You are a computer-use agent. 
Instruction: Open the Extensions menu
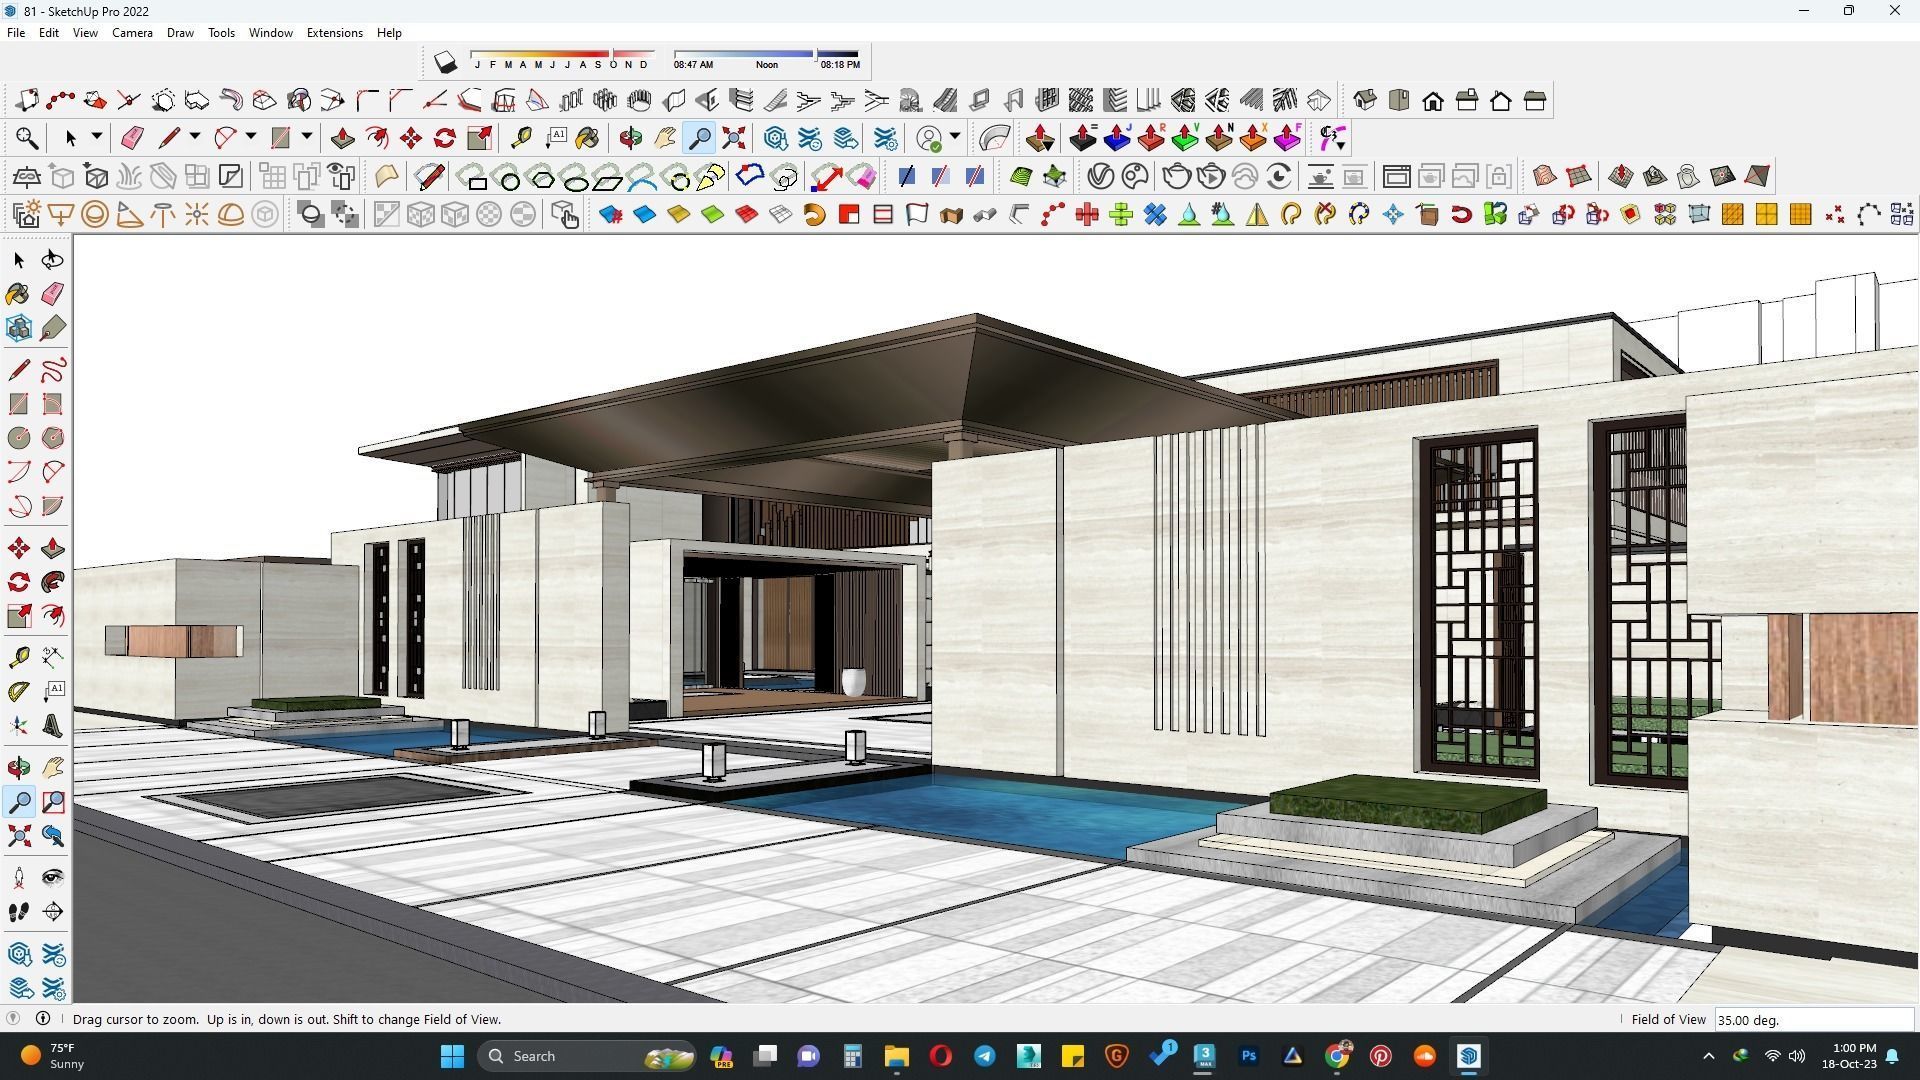(334, 33)
